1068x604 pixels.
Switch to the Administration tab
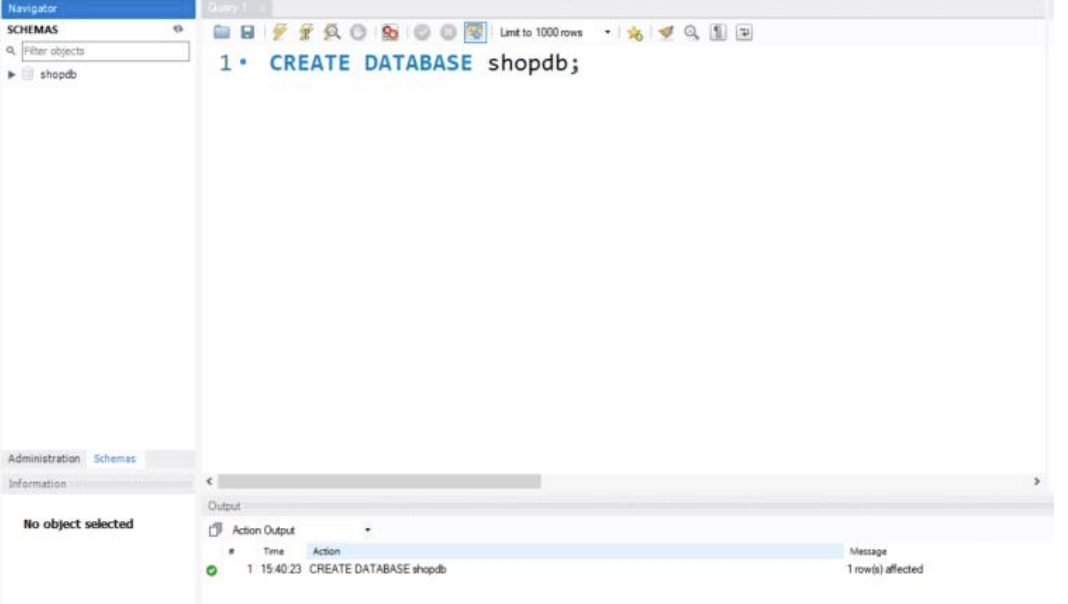[x=44, y=458]
